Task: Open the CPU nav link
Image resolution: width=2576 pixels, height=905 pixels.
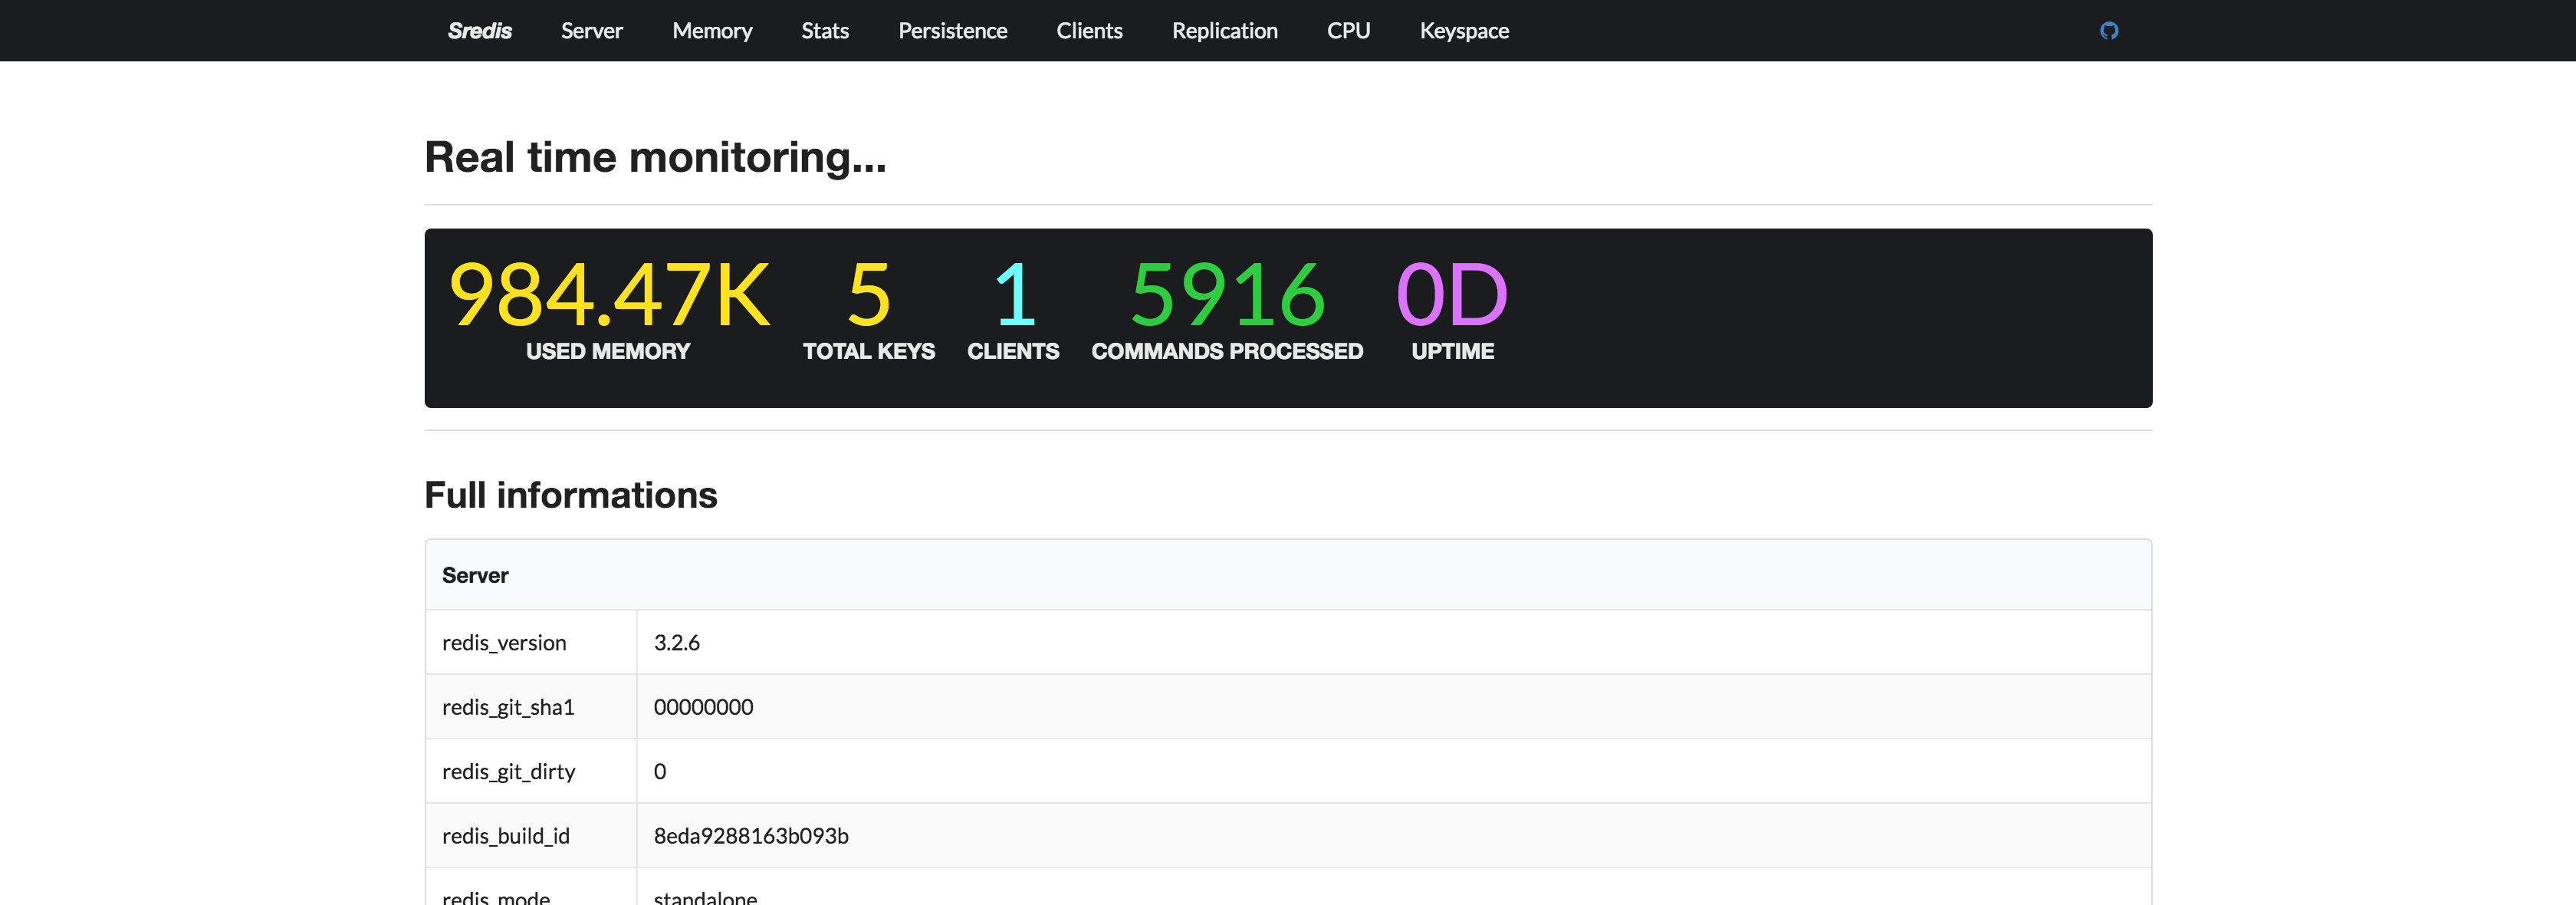Action: coord(1348,31)
